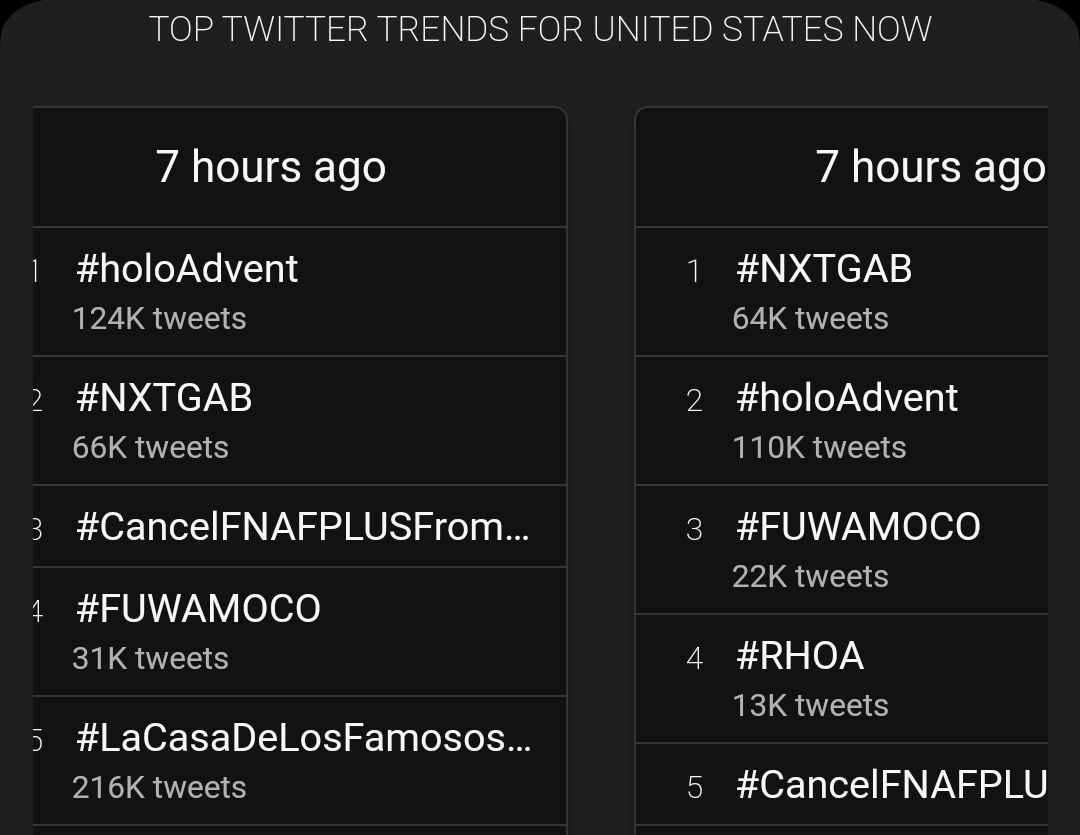Click the Top Twitter Trends heading
This screenshot has height=835, width=1080.
(540, 29)
